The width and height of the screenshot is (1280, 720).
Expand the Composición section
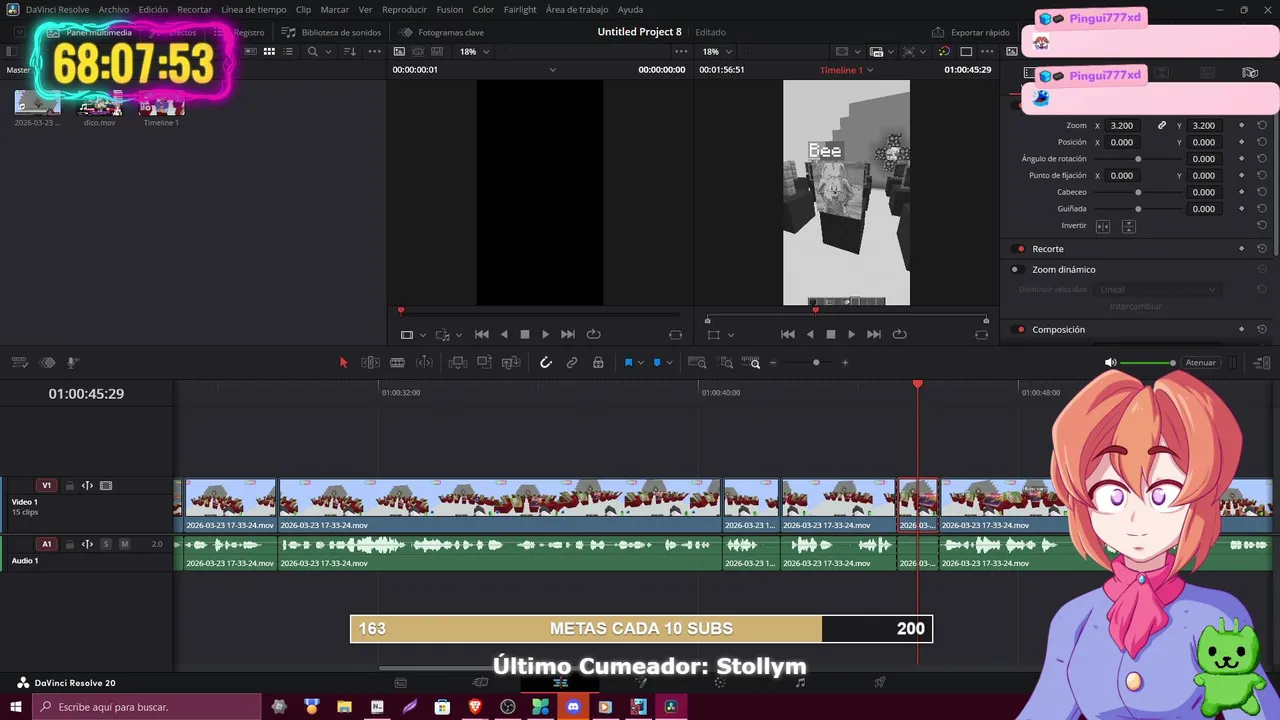[1059, 330]
